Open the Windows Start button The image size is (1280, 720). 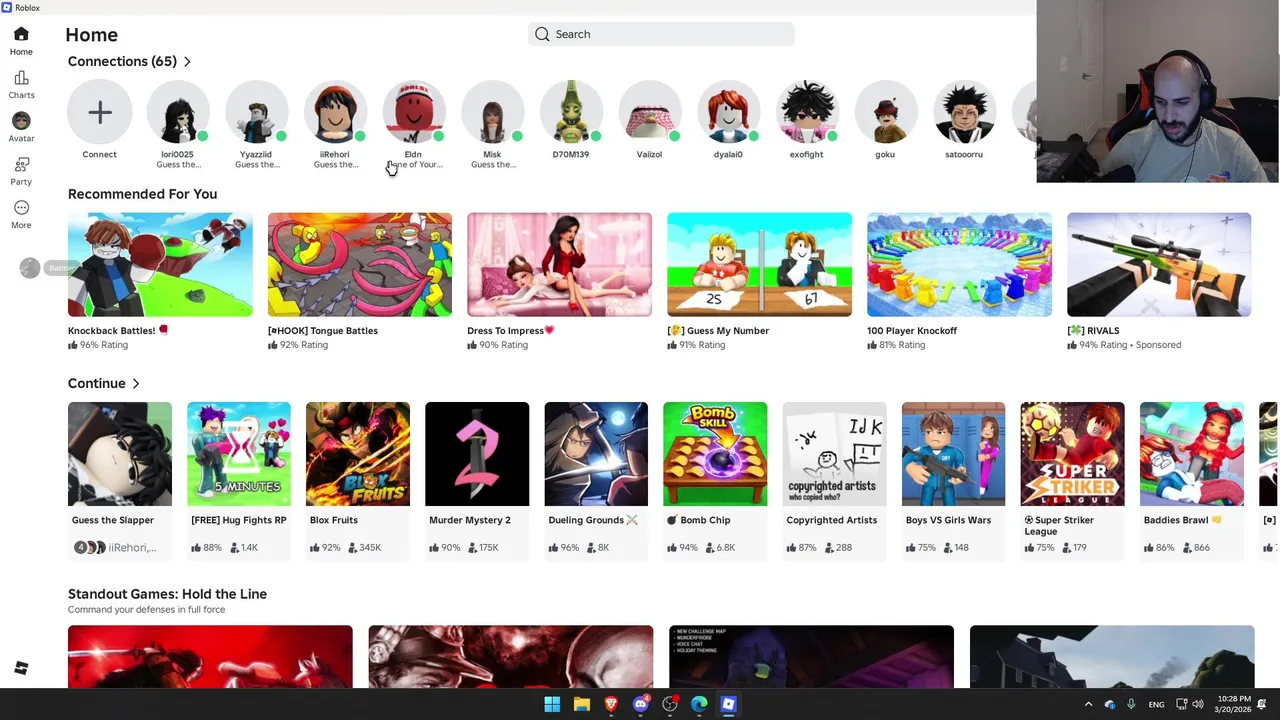552,704
